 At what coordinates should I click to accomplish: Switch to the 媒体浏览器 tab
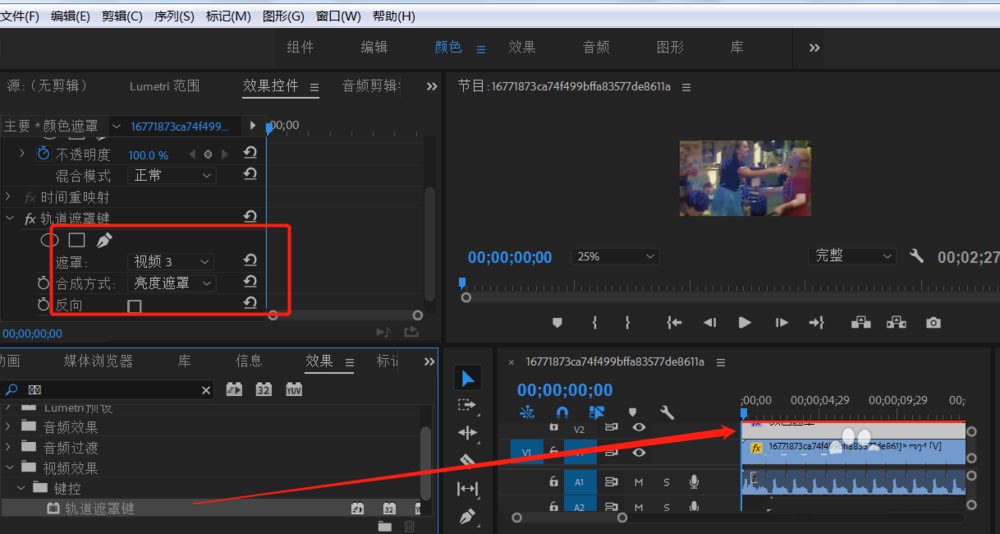click(x=98, y=361)
